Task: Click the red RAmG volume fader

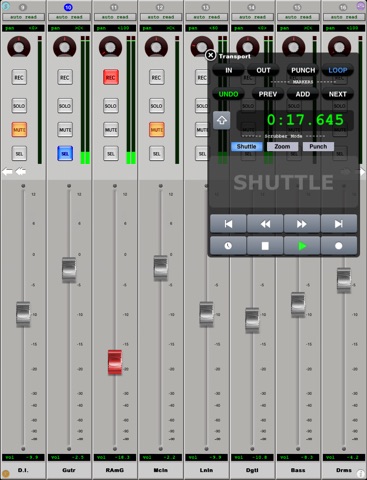Action: [115, 362]
